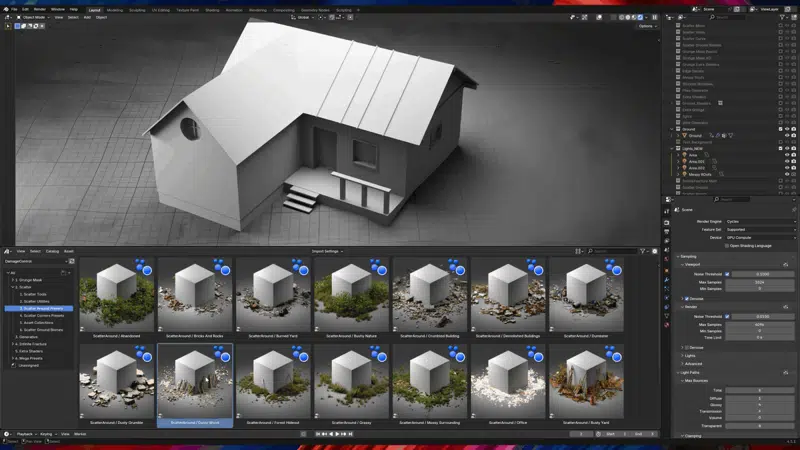Screen dimensions: 800x450
Task: Open the View Layer properties tab
Action: coord(666,241)
